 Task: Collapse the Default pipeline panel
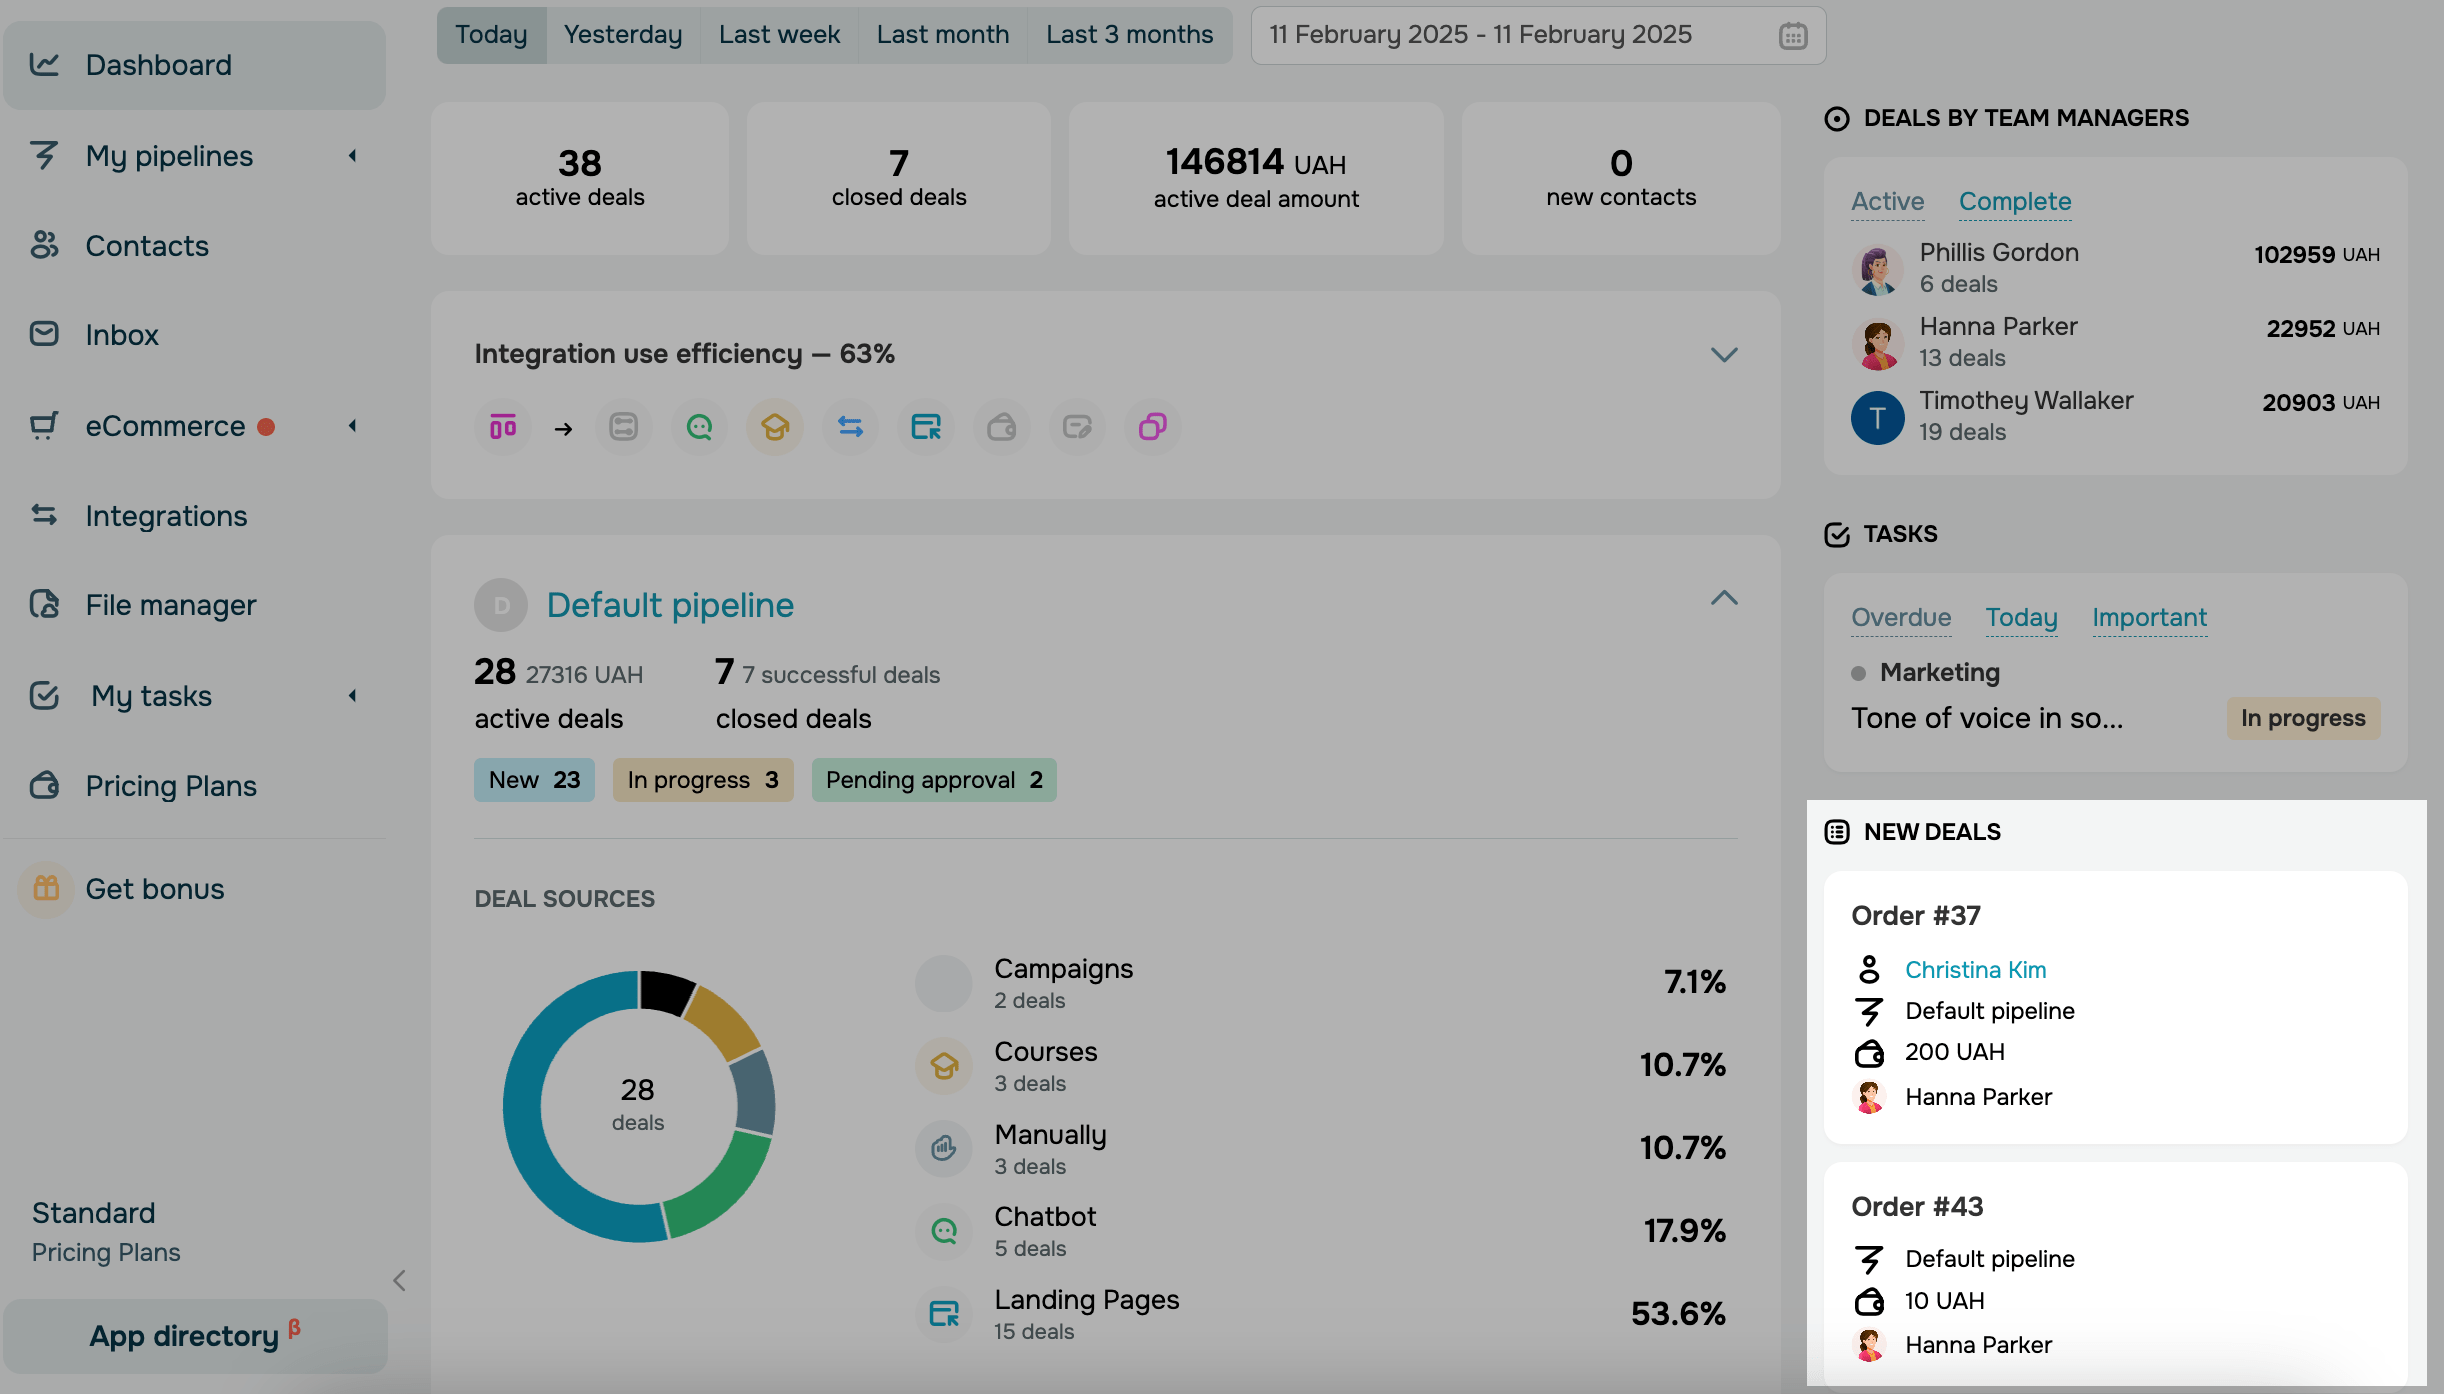pyautogui.click(x=1723, y=599)
